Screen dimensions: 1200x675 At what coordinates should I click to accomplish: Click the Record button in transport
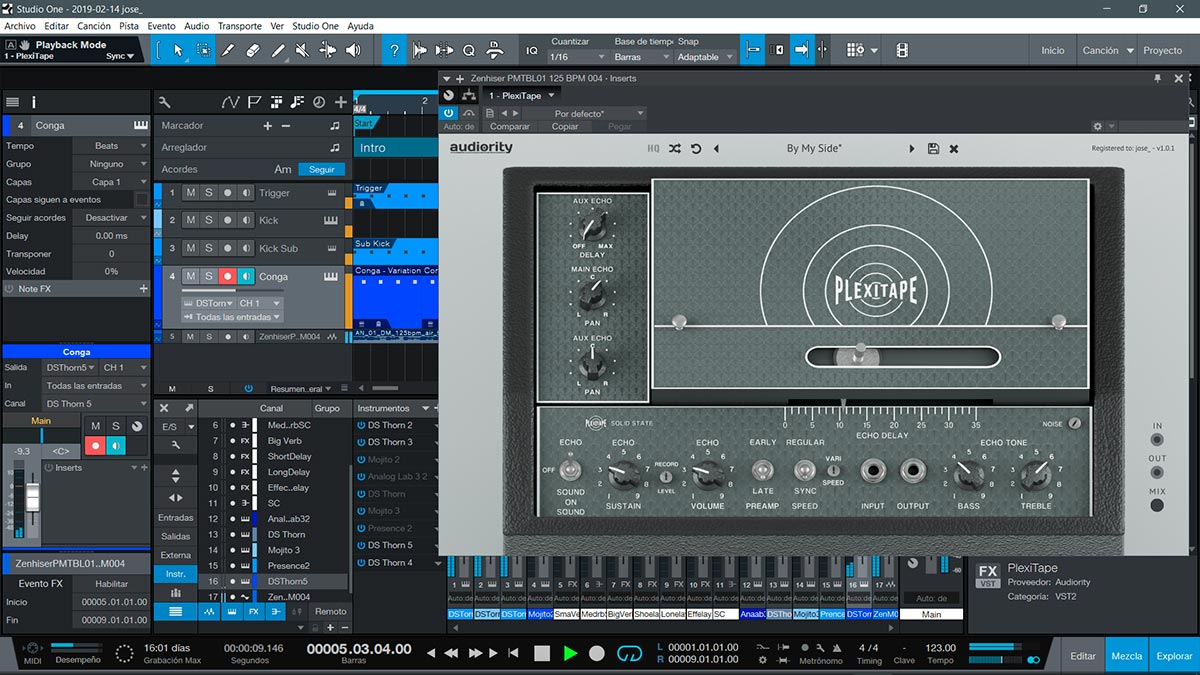coord(597,653)
